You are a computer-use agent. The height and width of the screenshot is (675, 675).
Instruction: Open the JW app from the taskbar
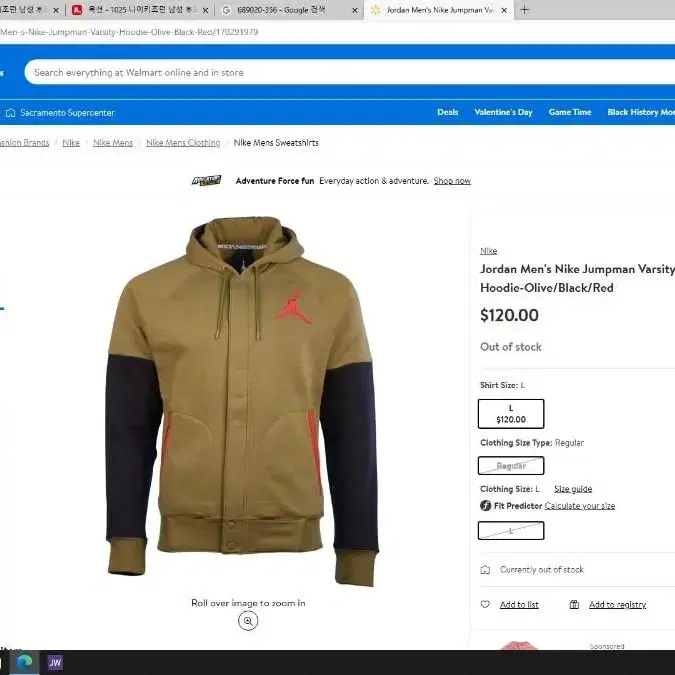click(55, 662)
